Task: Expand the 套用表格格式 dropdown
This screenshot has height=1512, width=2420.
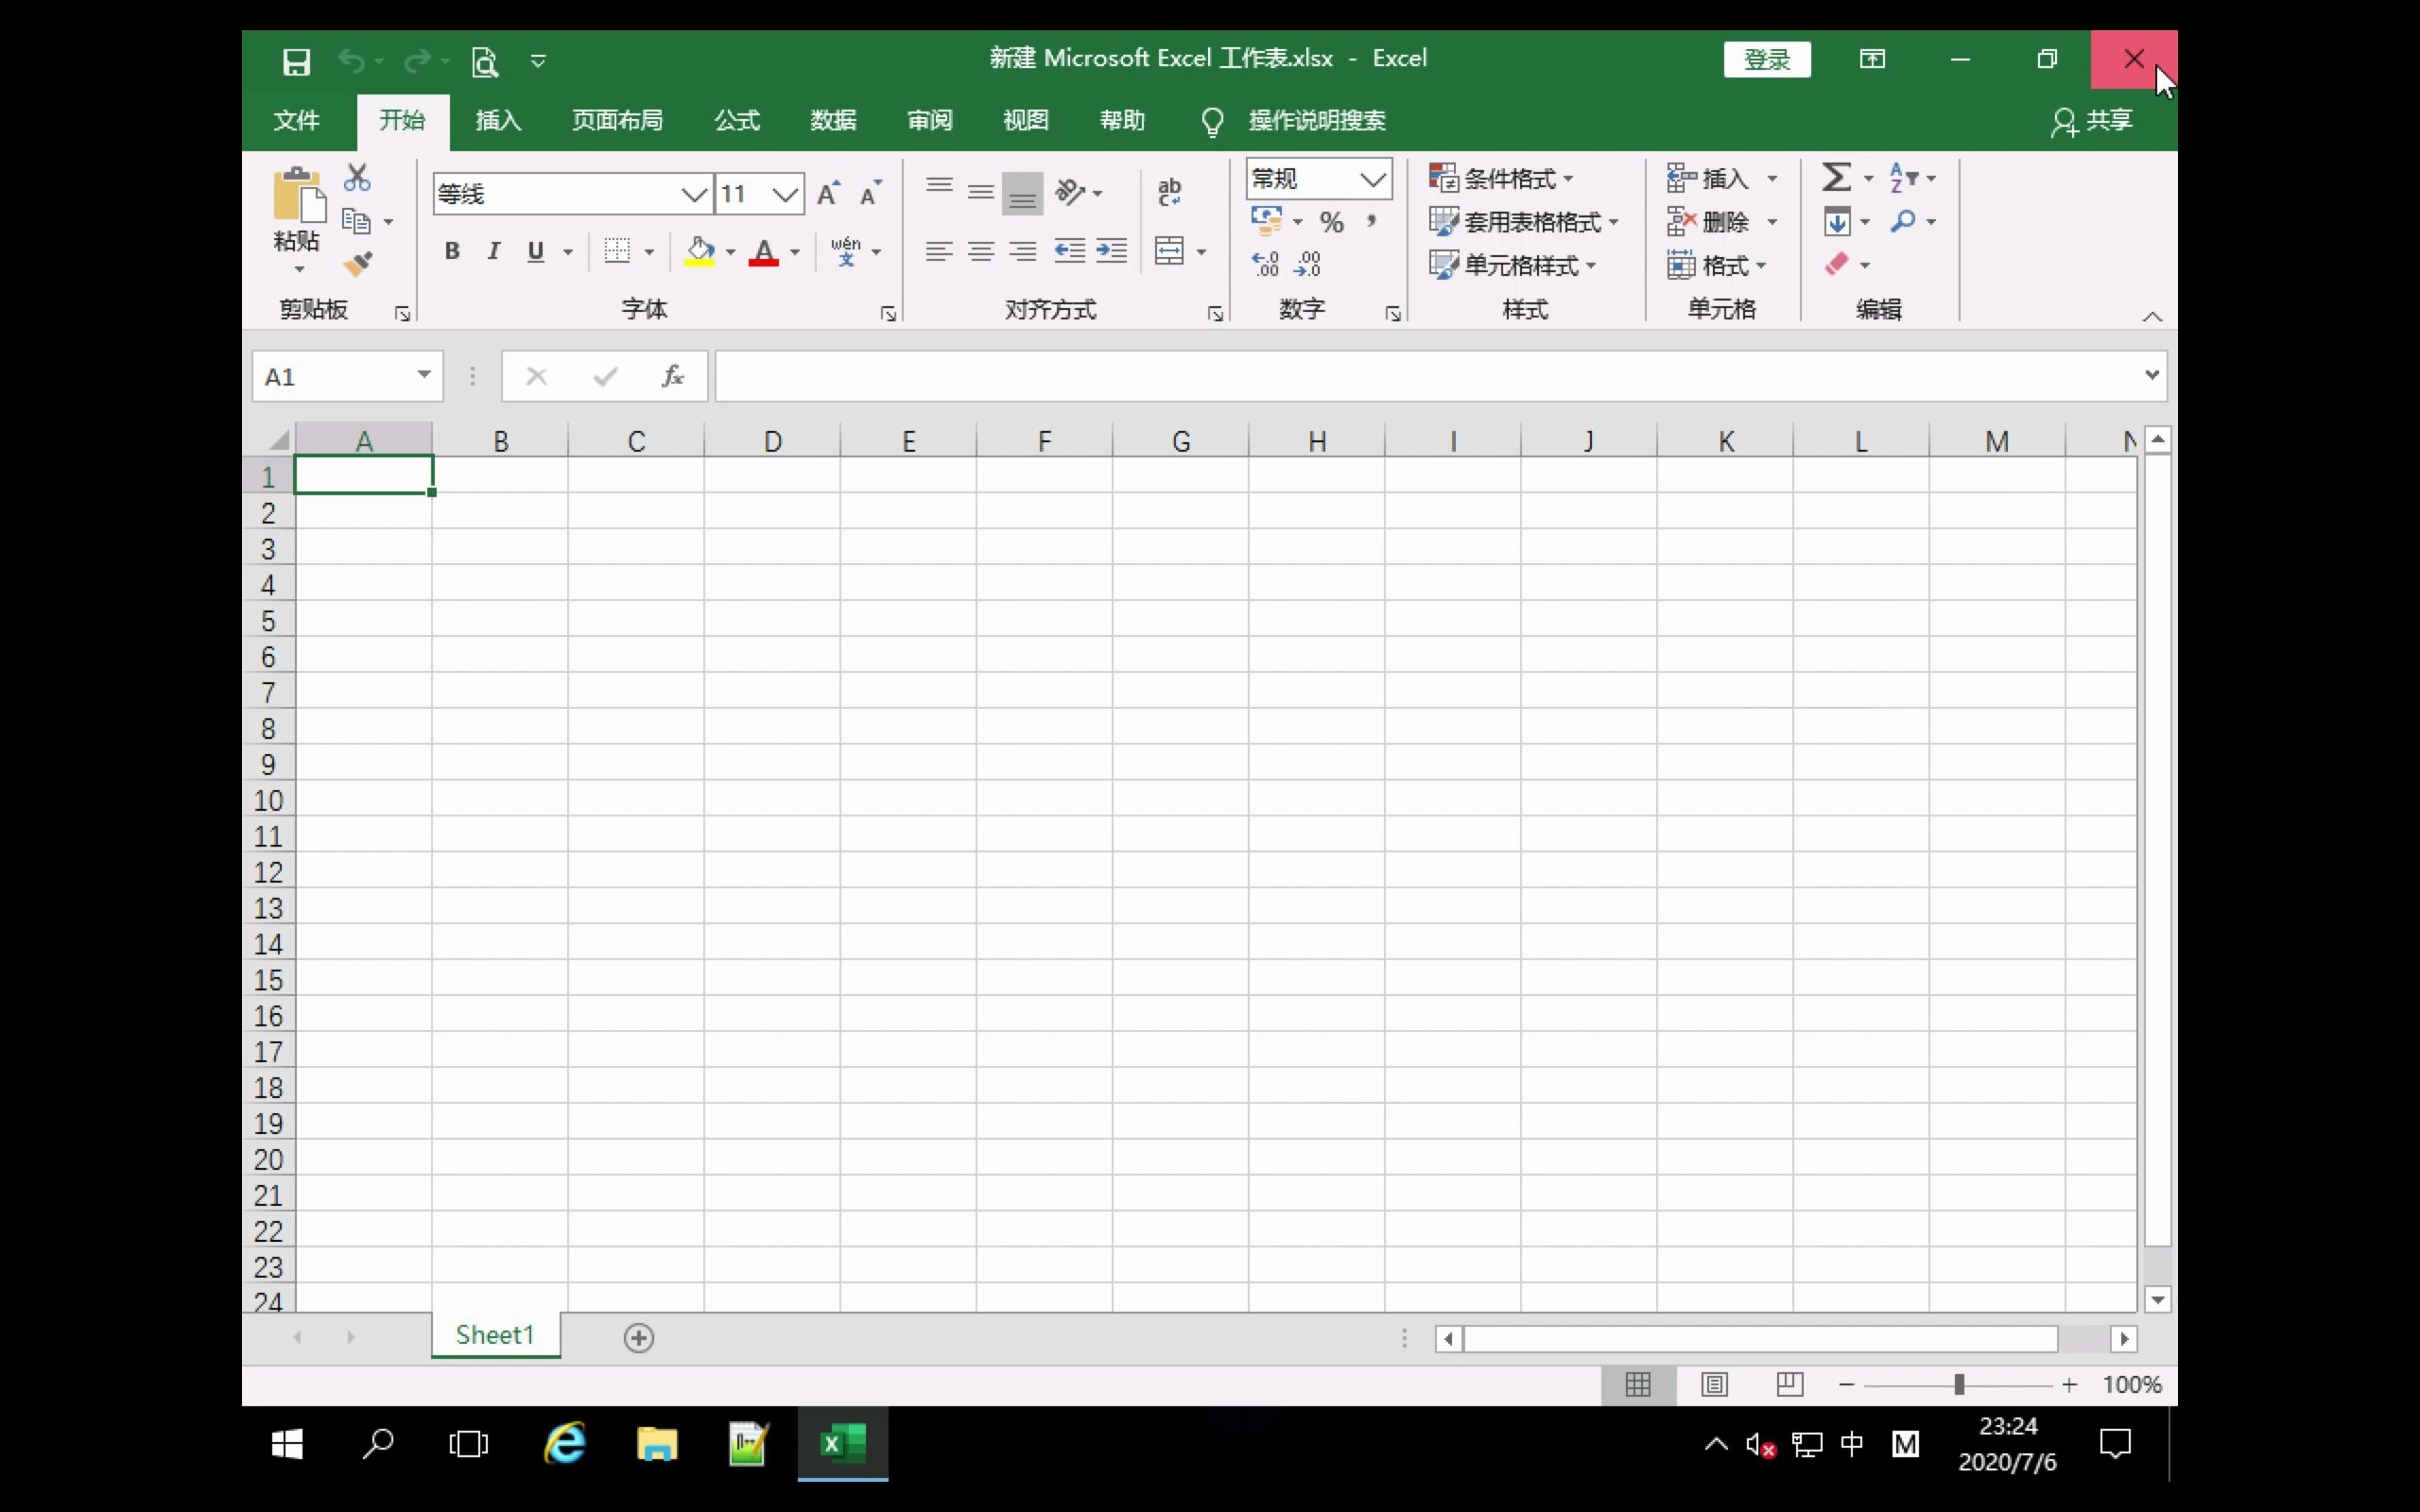Action: tap(1613, 222)
